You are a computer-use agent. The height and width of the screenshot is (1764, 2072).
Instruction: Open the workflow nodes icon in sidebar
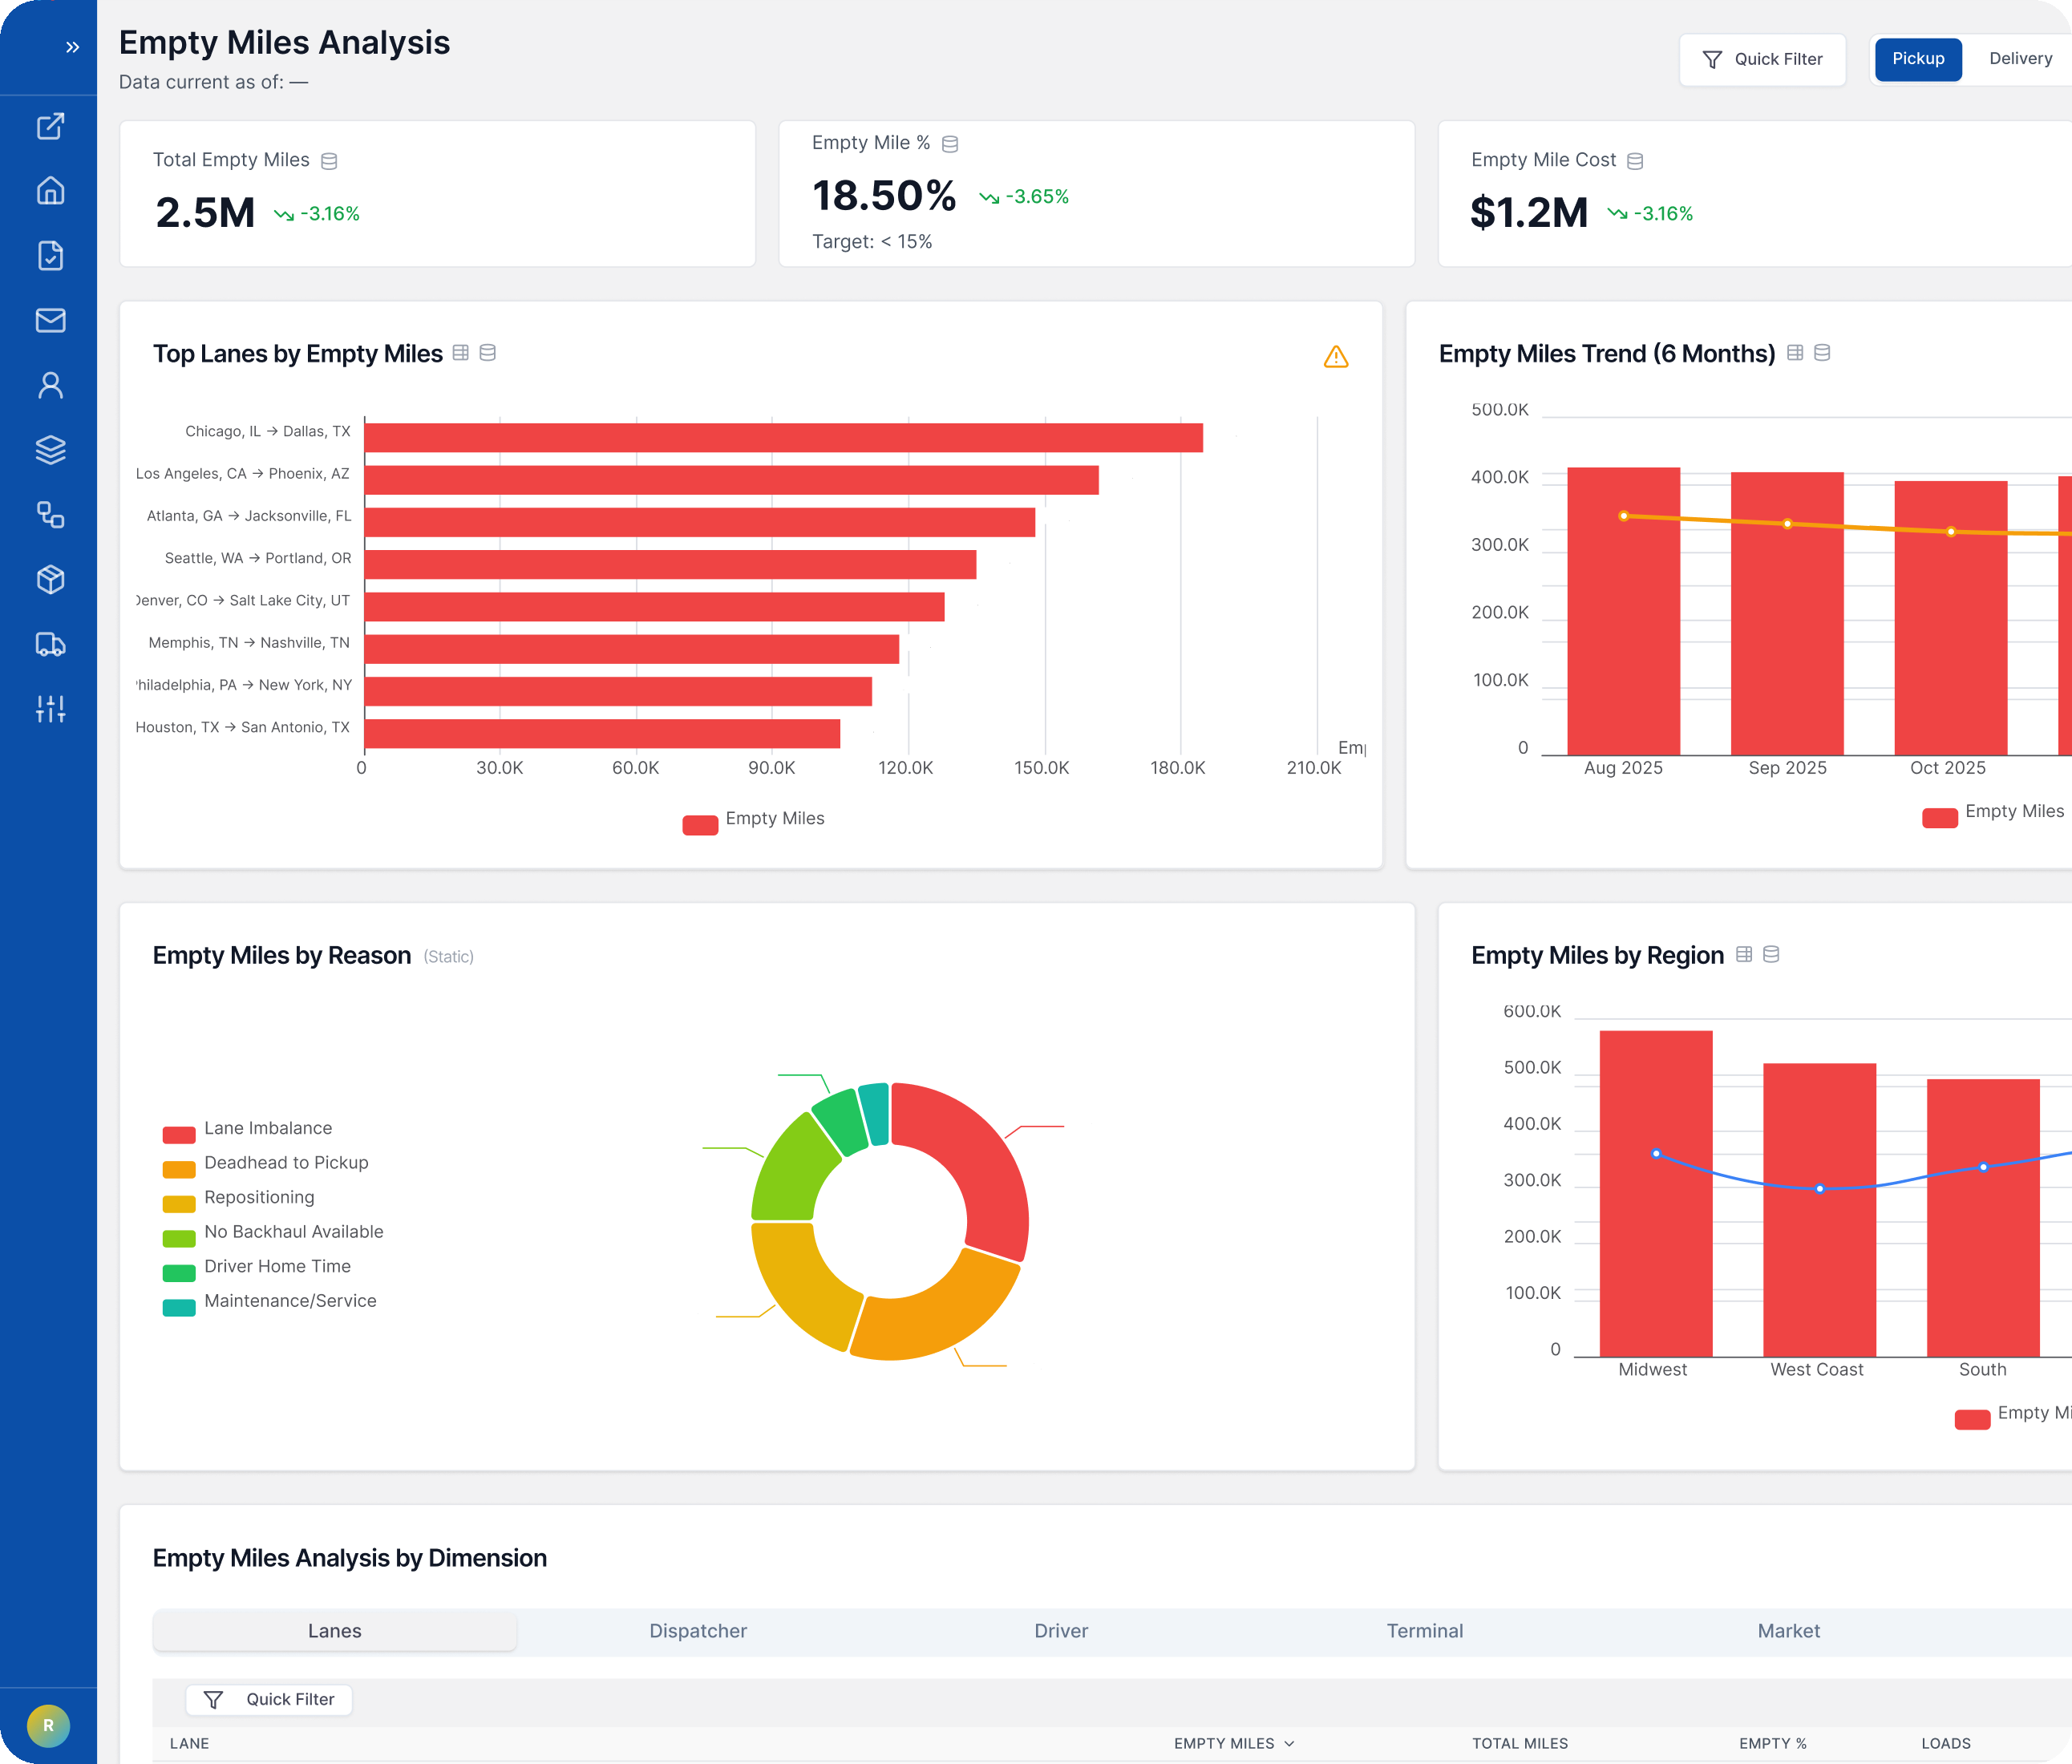50,514
